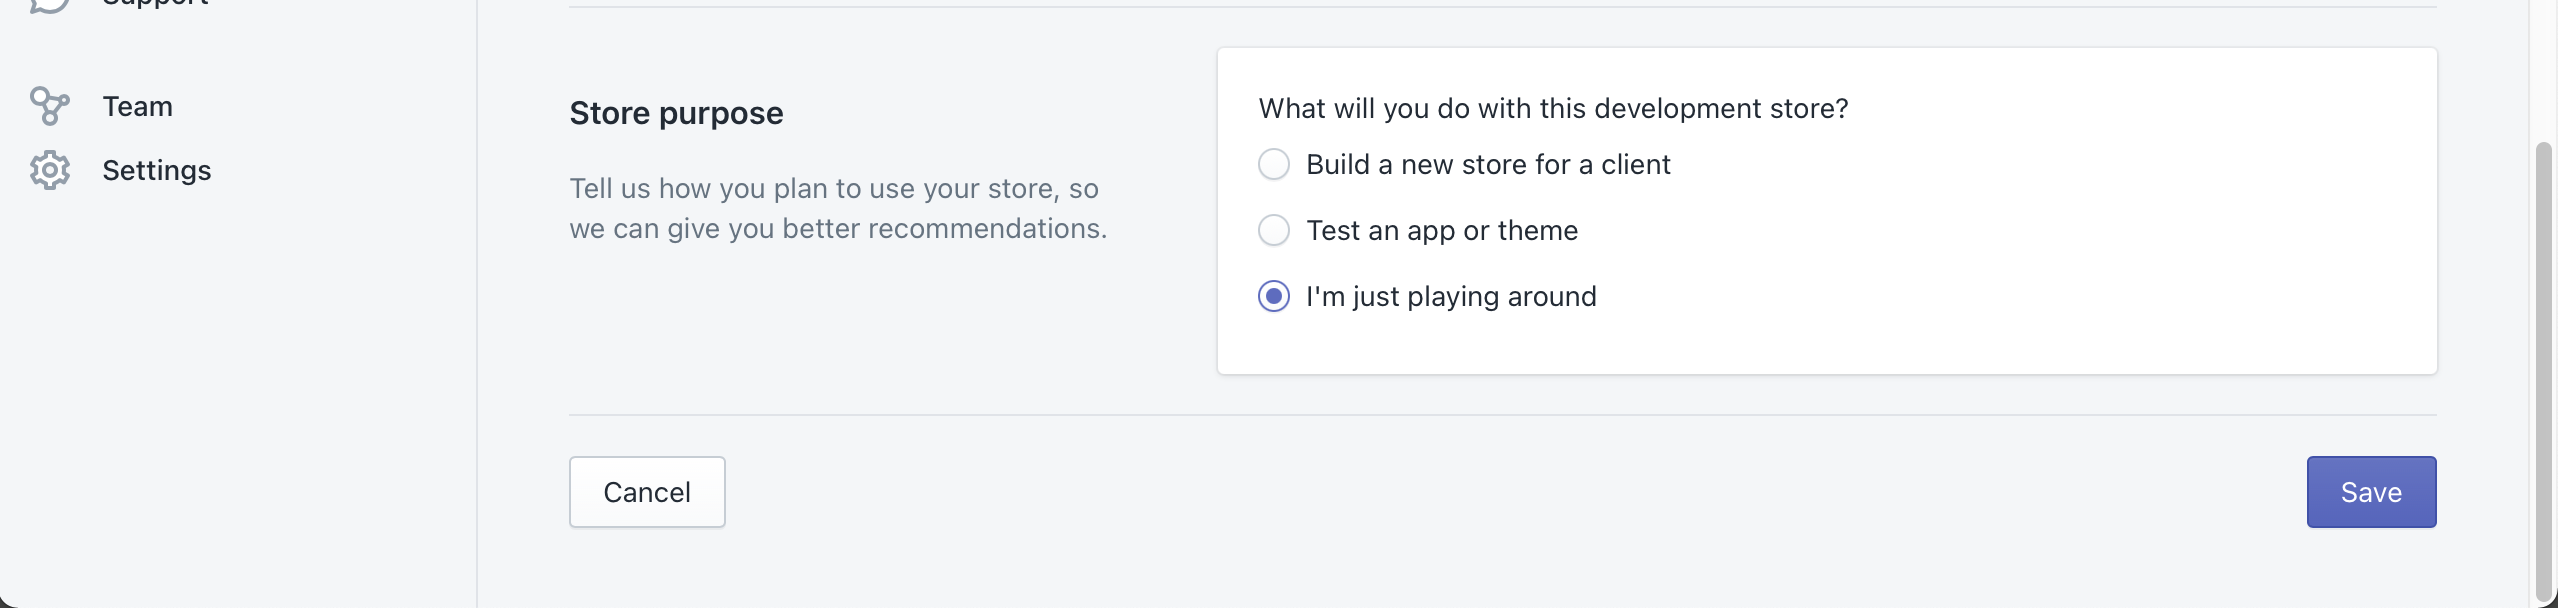Click the empty sidebar area below Settings
This screenshot has height=608, width=2558.
[x=238, y=400]
